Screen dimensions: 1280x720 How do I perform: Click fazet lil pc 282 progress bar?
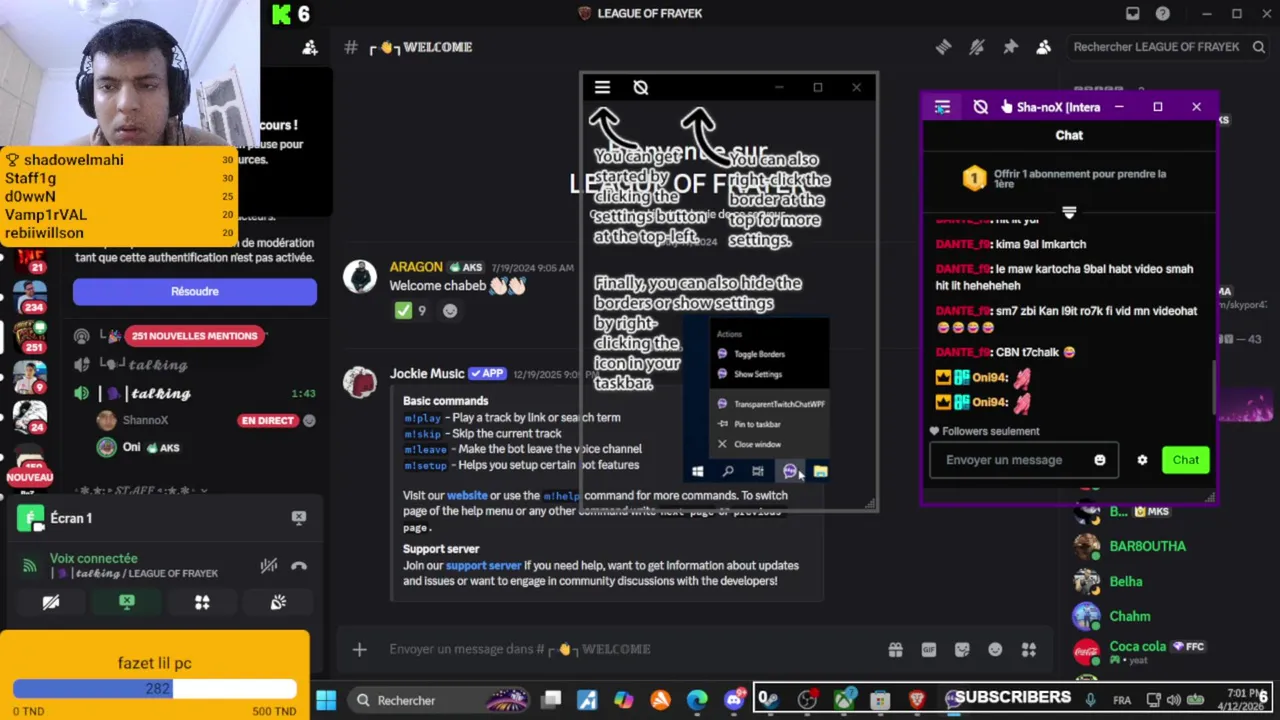(155, 689)
